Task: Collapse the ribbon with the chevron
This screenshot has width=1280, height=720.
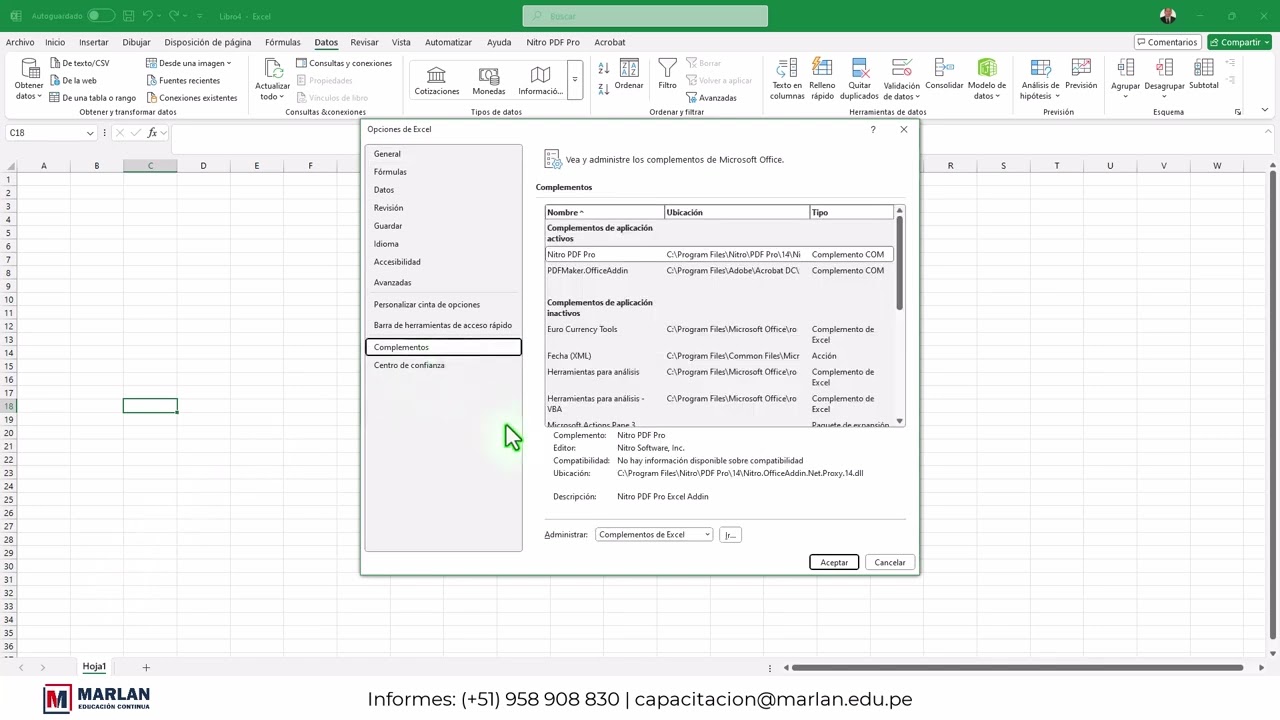Action: tap(1265, 111)
